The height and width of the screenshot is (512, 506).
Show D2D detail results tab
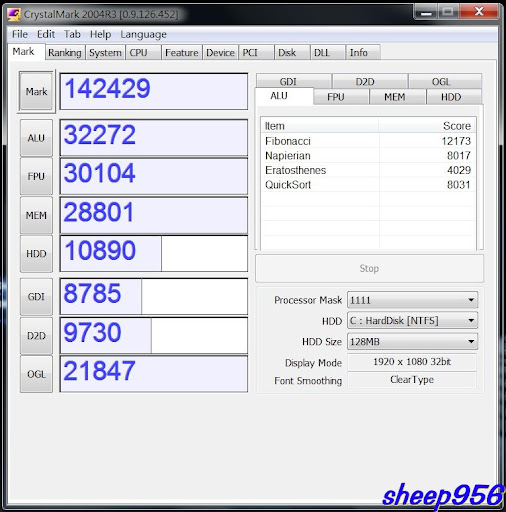click(x=370, y=81)
